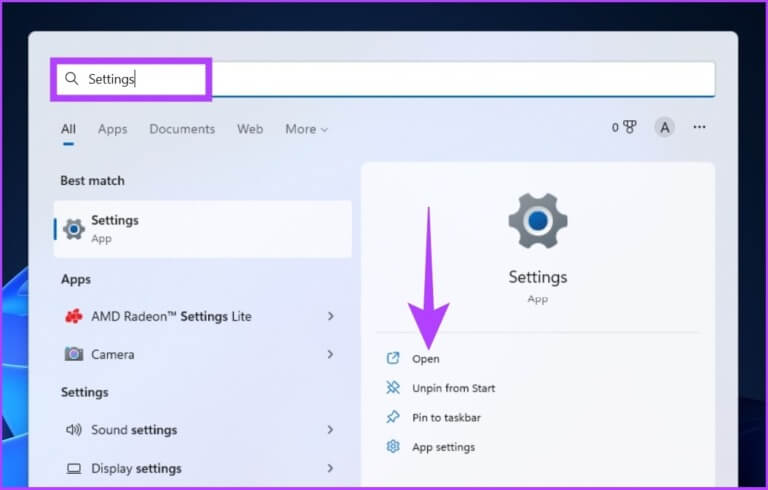Select the 'Sound settings' result text
Screen dimensions: 768x490
click(134, 430)
